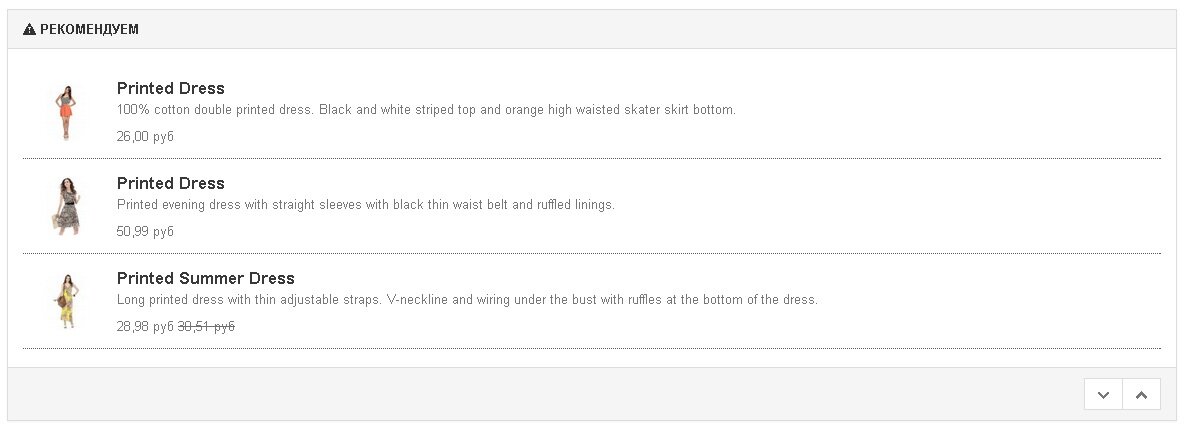The image size is (1187, 436).
Task: Open the Printed Dress title priced 50,99 руб
Action: [171, 183]
